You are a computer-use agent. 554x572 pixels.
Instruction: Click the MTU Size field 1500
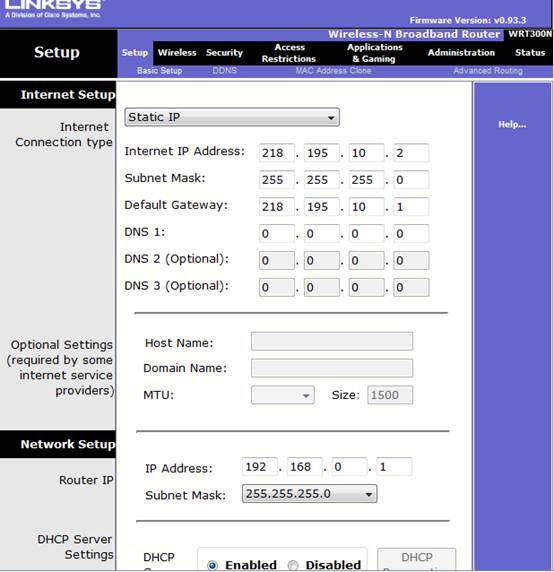click(x=390, y=395)
